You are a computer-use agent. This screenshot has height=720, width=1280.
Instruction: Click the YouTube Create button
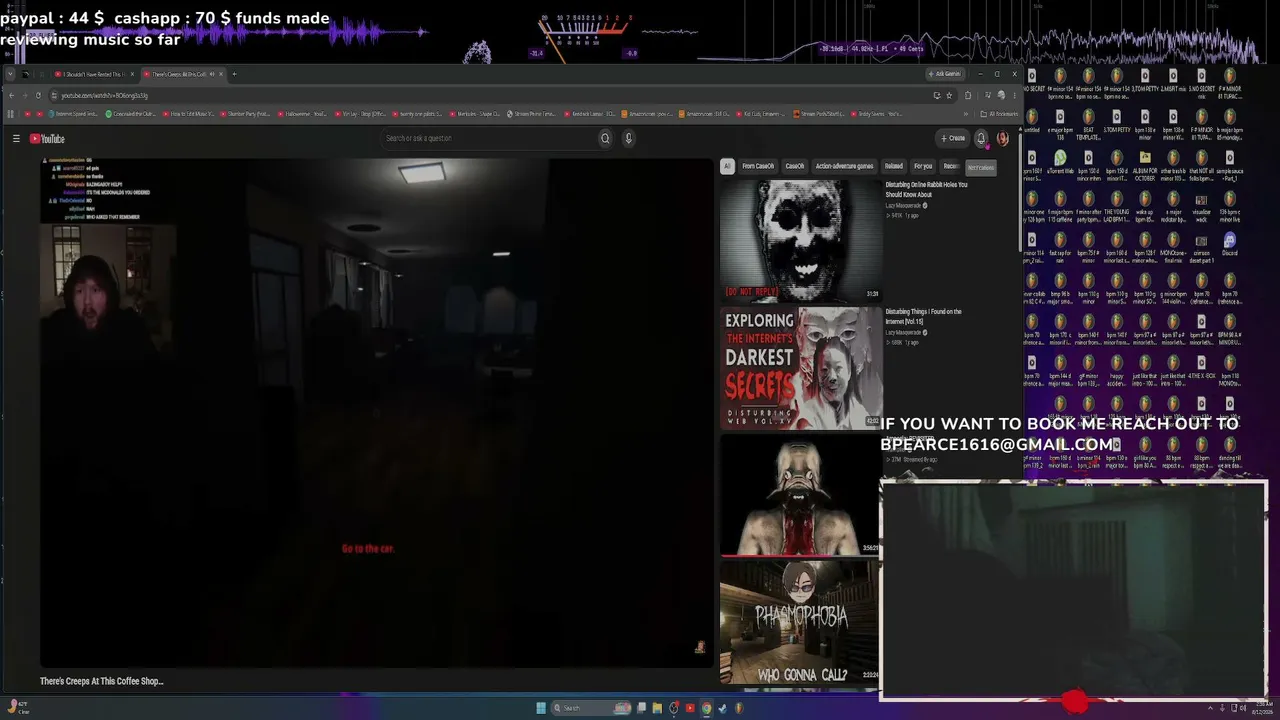point(953,139)
